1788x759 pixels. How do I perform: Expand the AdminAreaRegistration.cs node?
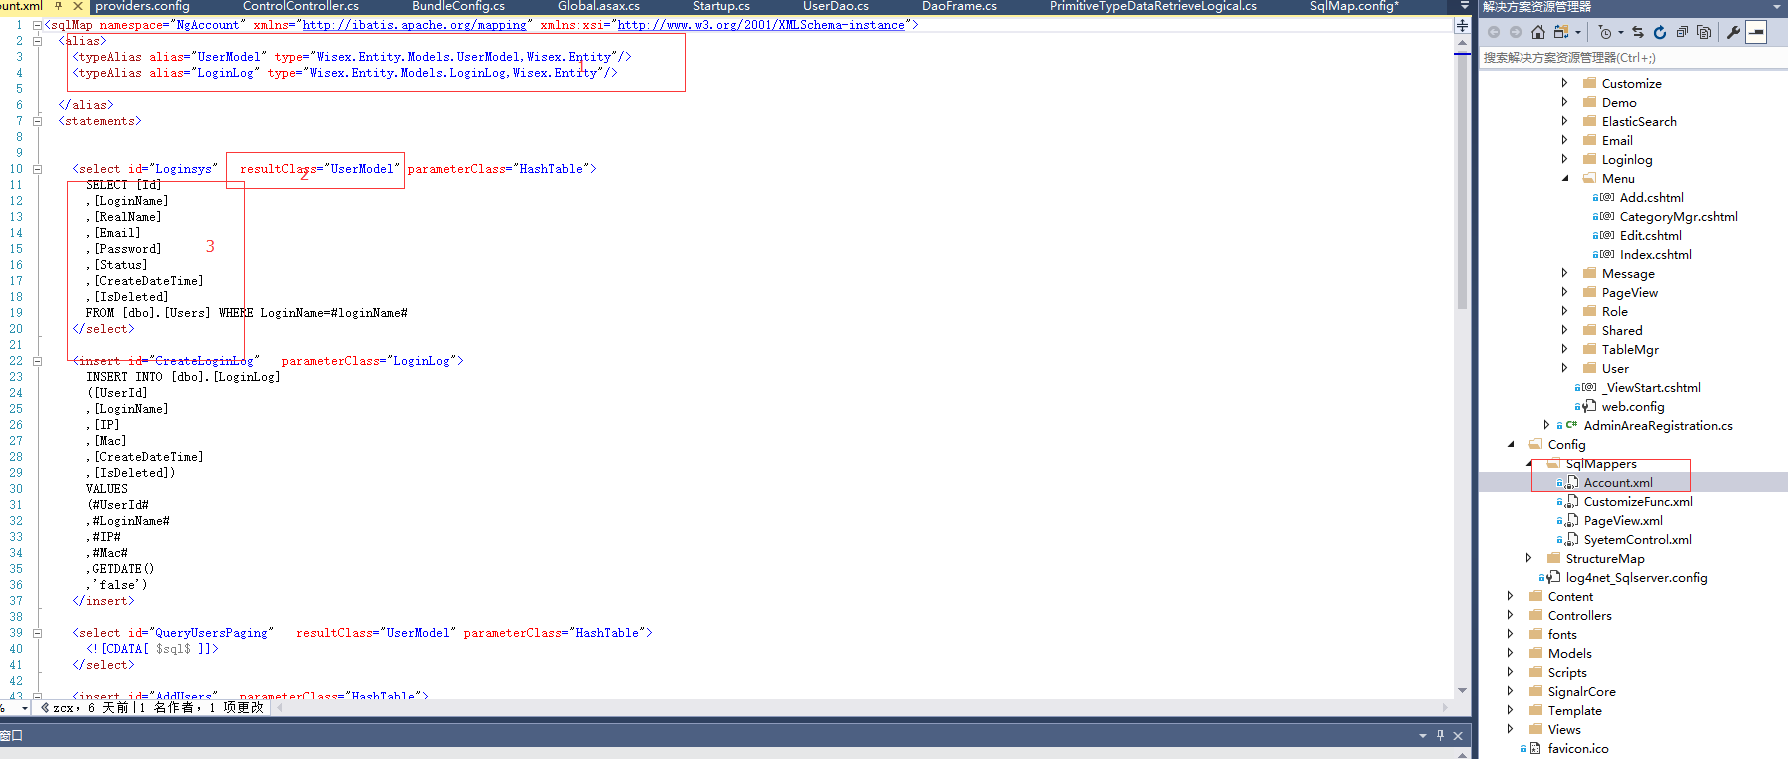(1547, 425)
